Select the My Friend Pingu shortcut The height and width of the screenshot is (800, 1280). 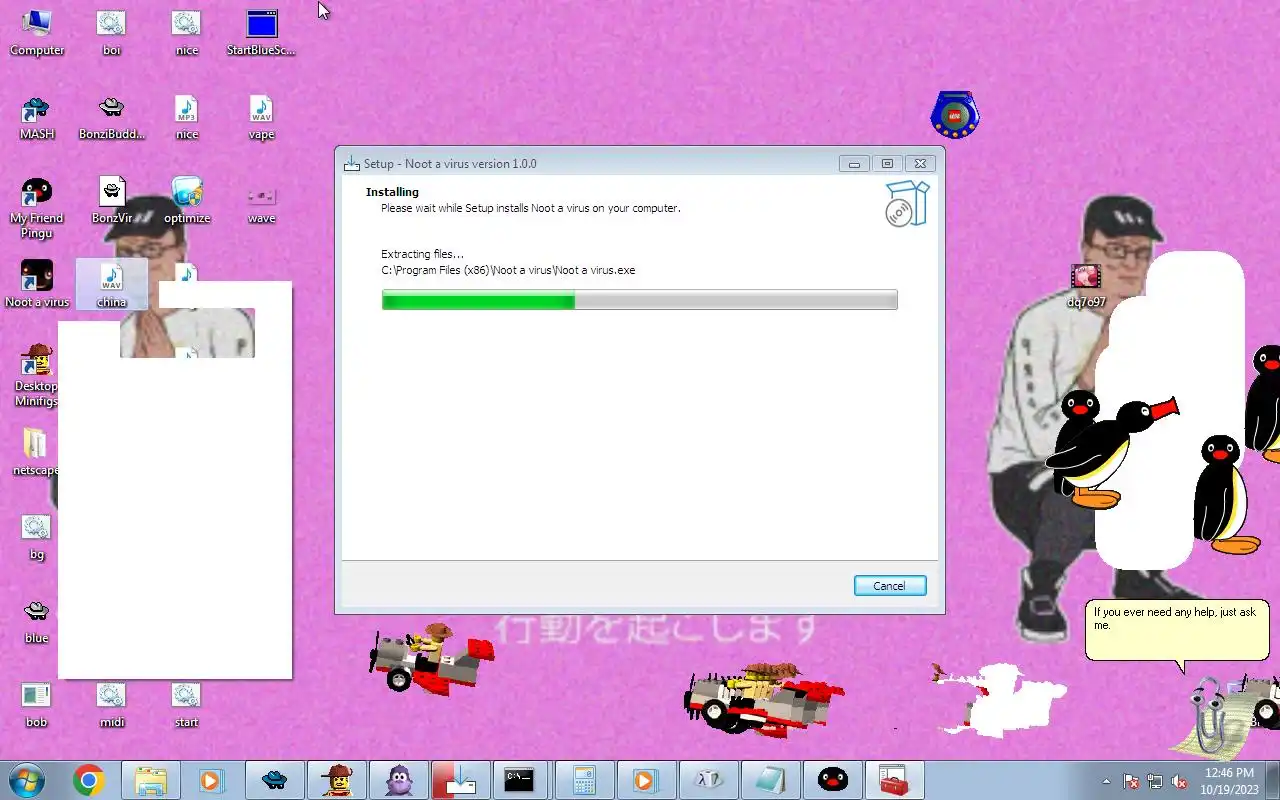tap(37, 208)
